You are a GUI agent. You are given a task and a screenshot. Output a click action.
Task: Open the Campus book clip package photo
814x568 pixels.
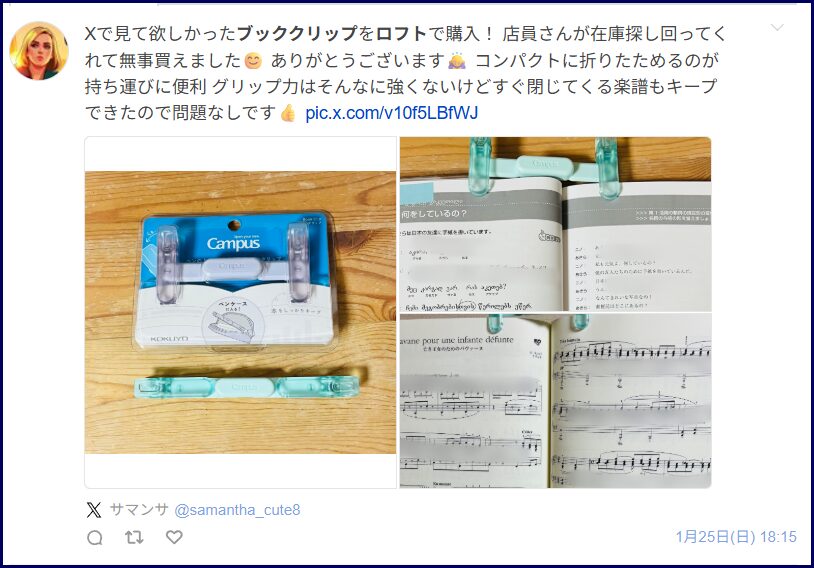[x=240, y=312]
